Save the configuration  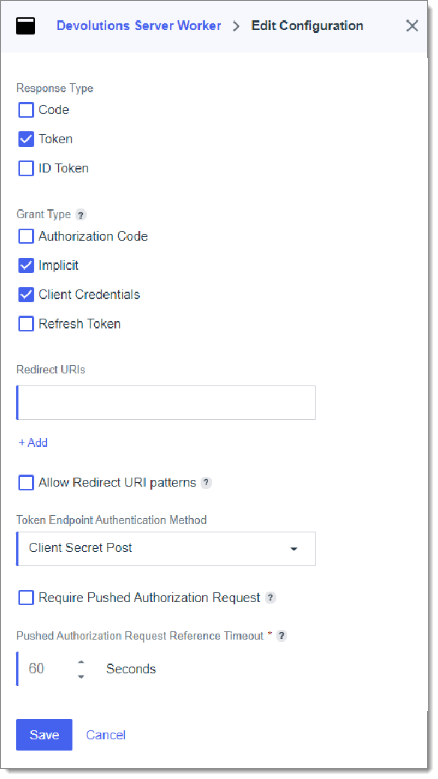tap(44, 735)
